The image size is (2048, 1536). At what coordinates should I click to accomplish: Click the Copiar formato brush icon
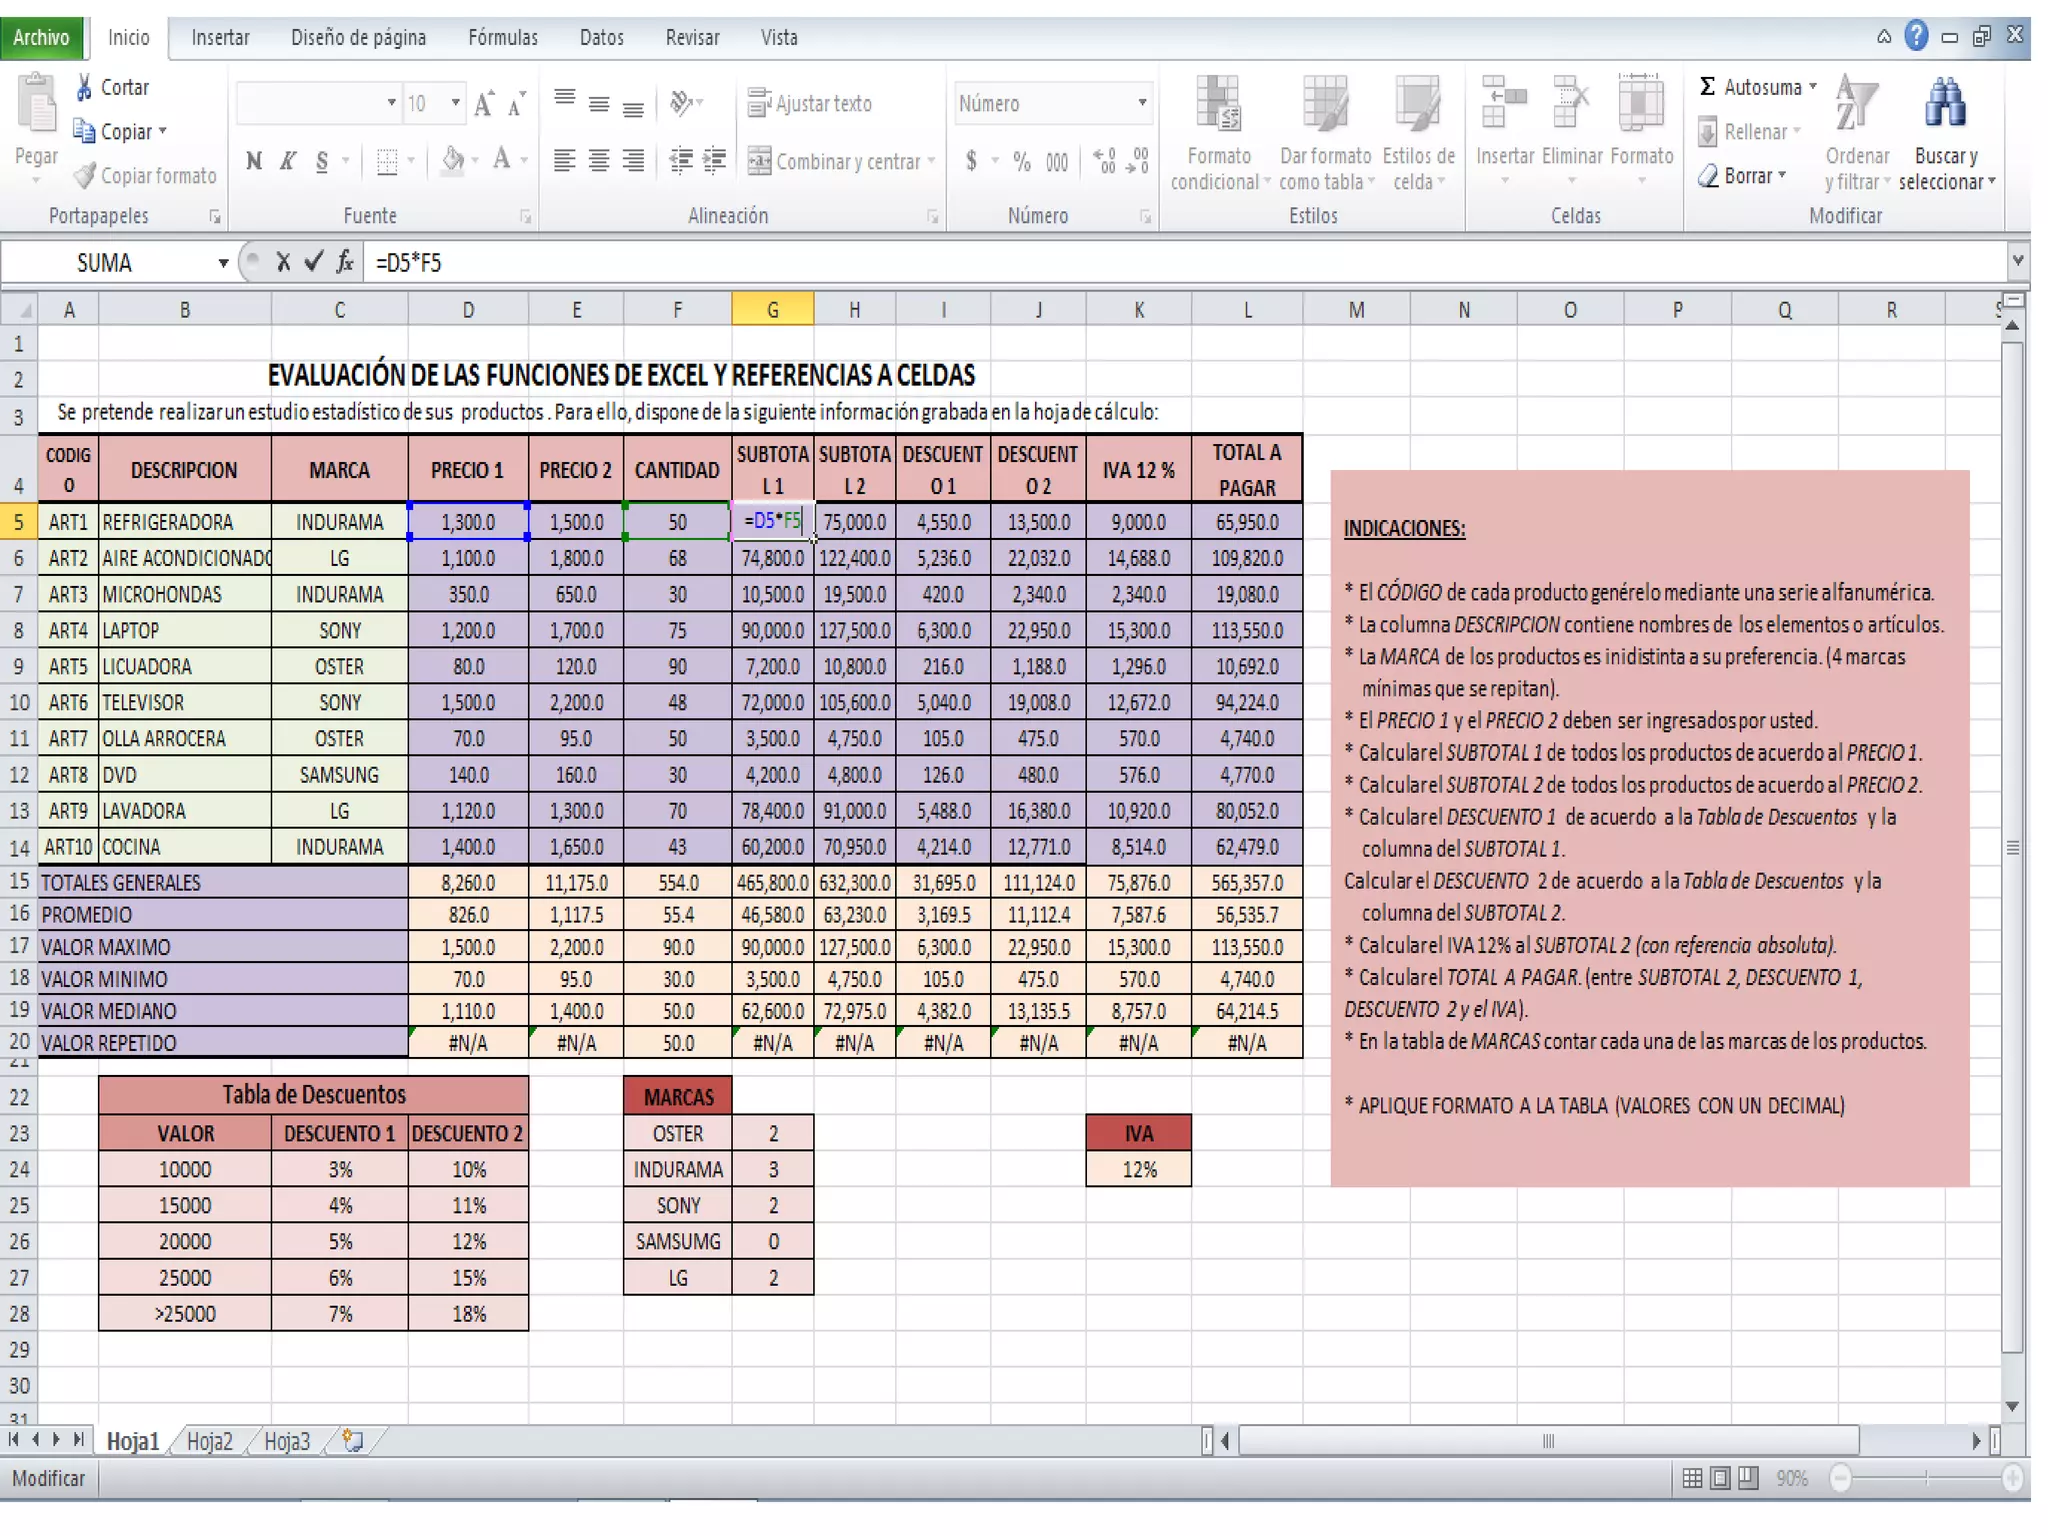click(86, 176)
